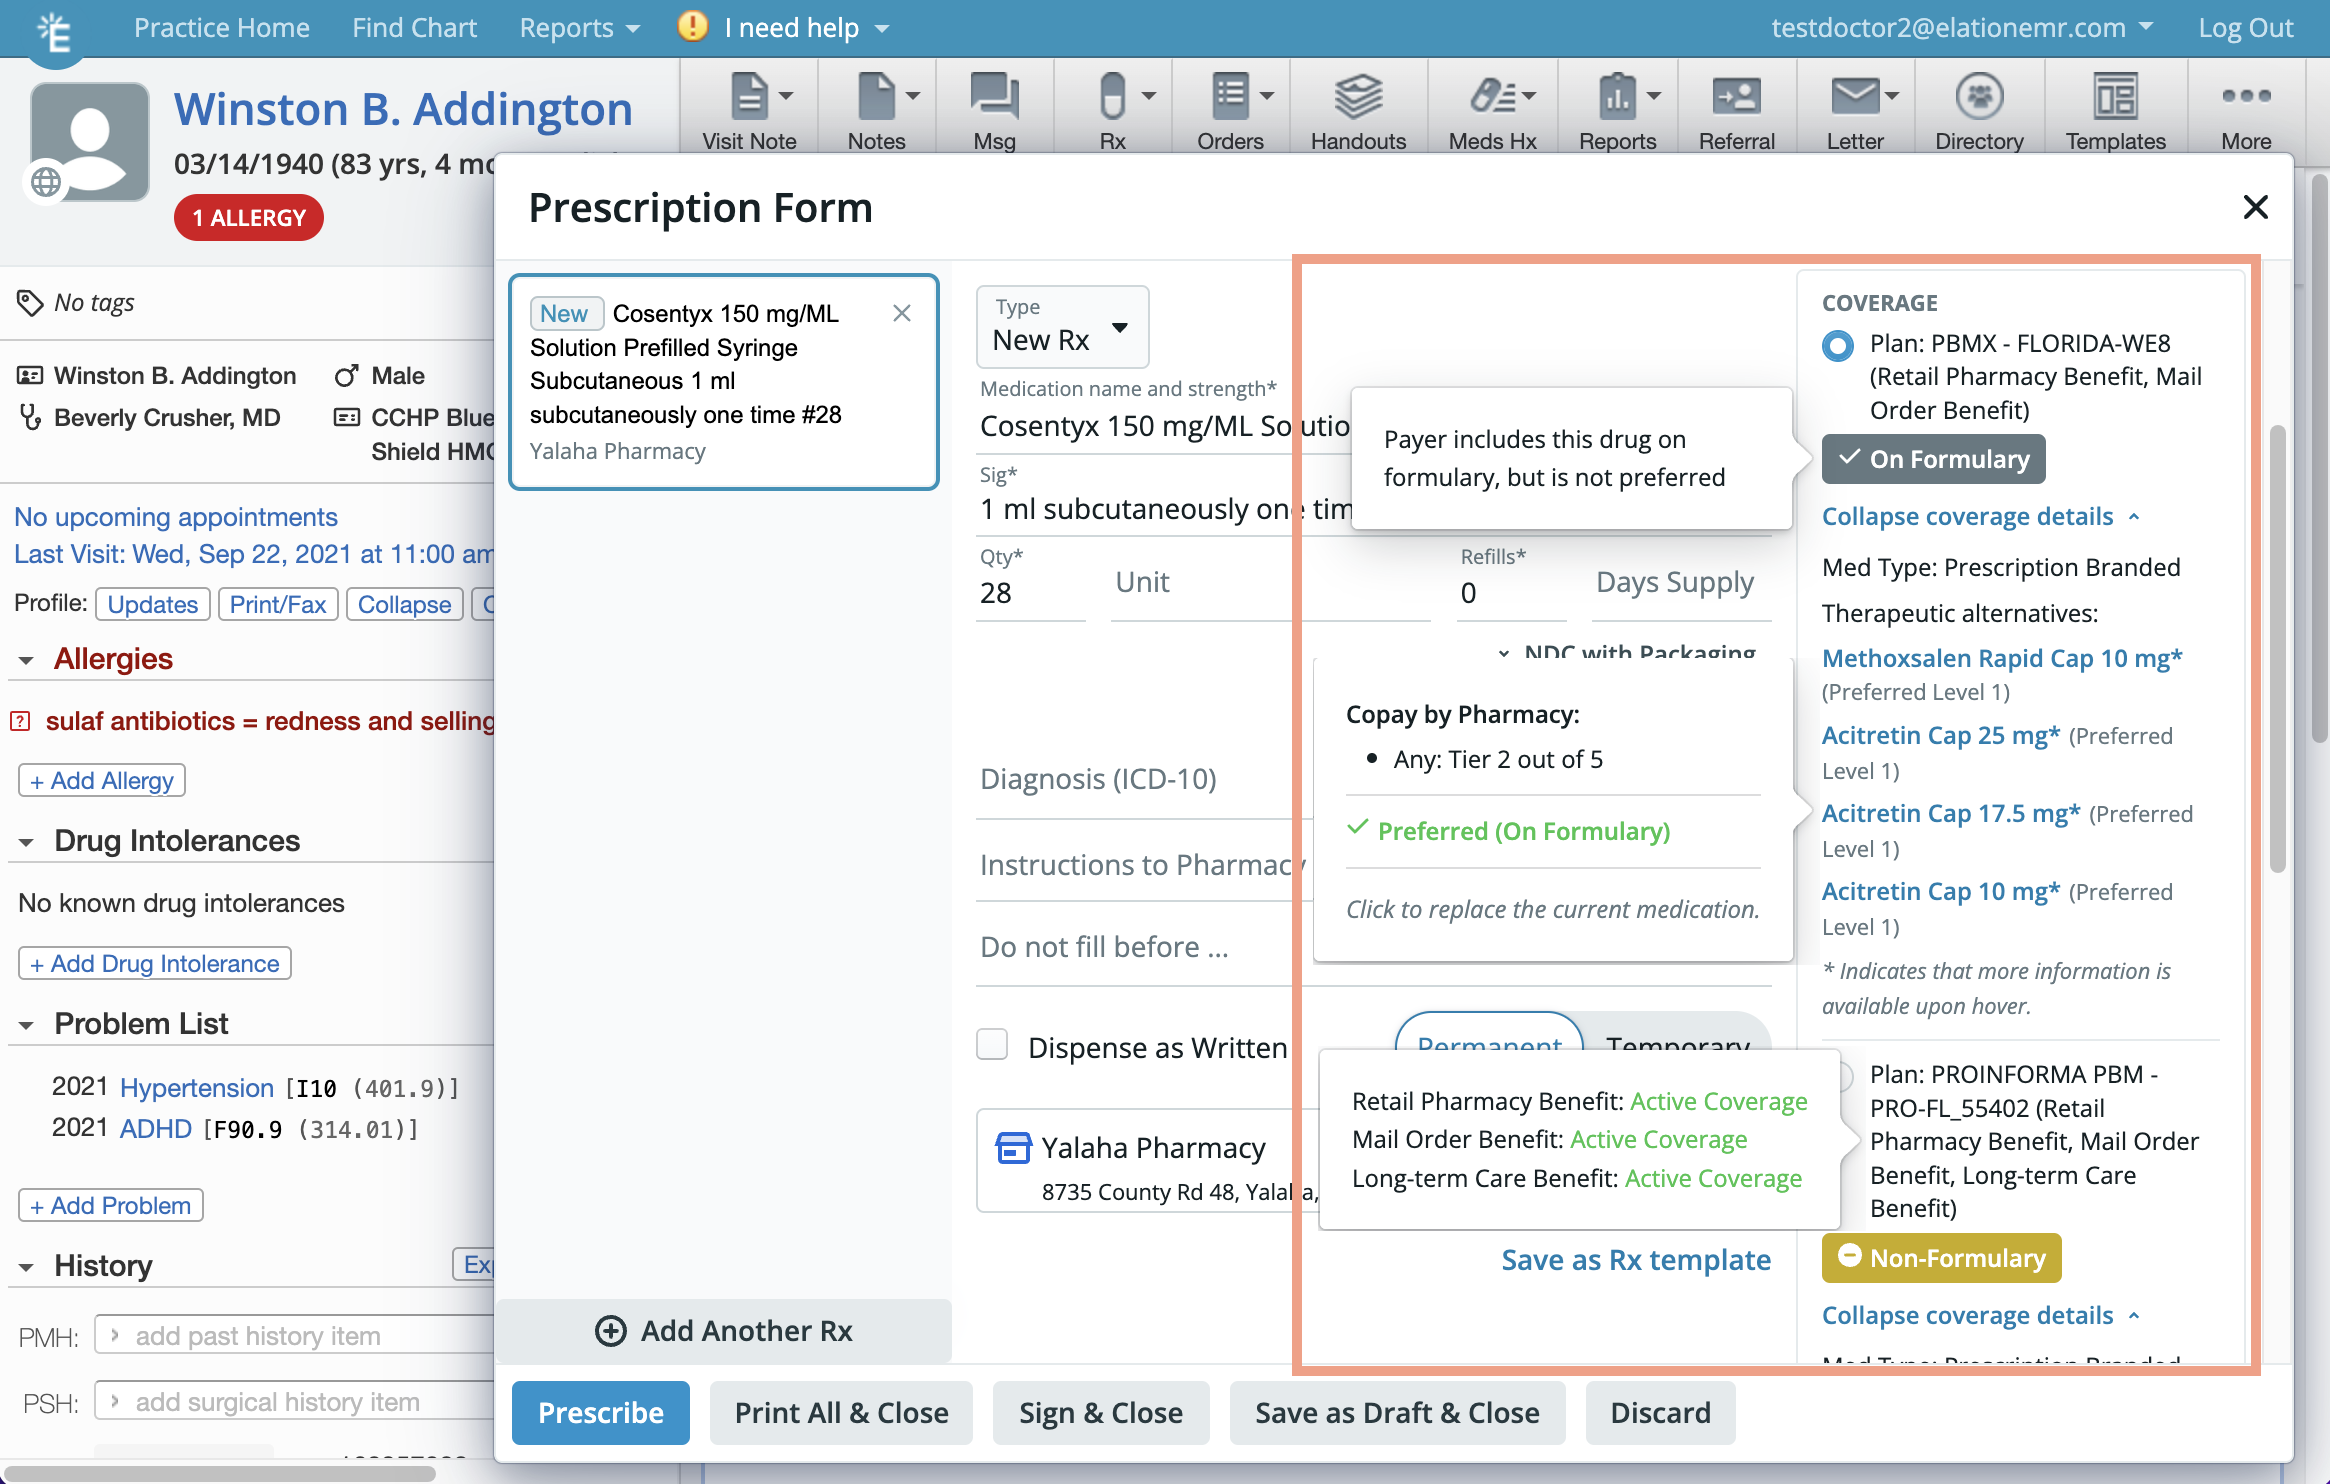
Task: Remove the Cosentyx prescription with X icon
Action: point(901,313)
